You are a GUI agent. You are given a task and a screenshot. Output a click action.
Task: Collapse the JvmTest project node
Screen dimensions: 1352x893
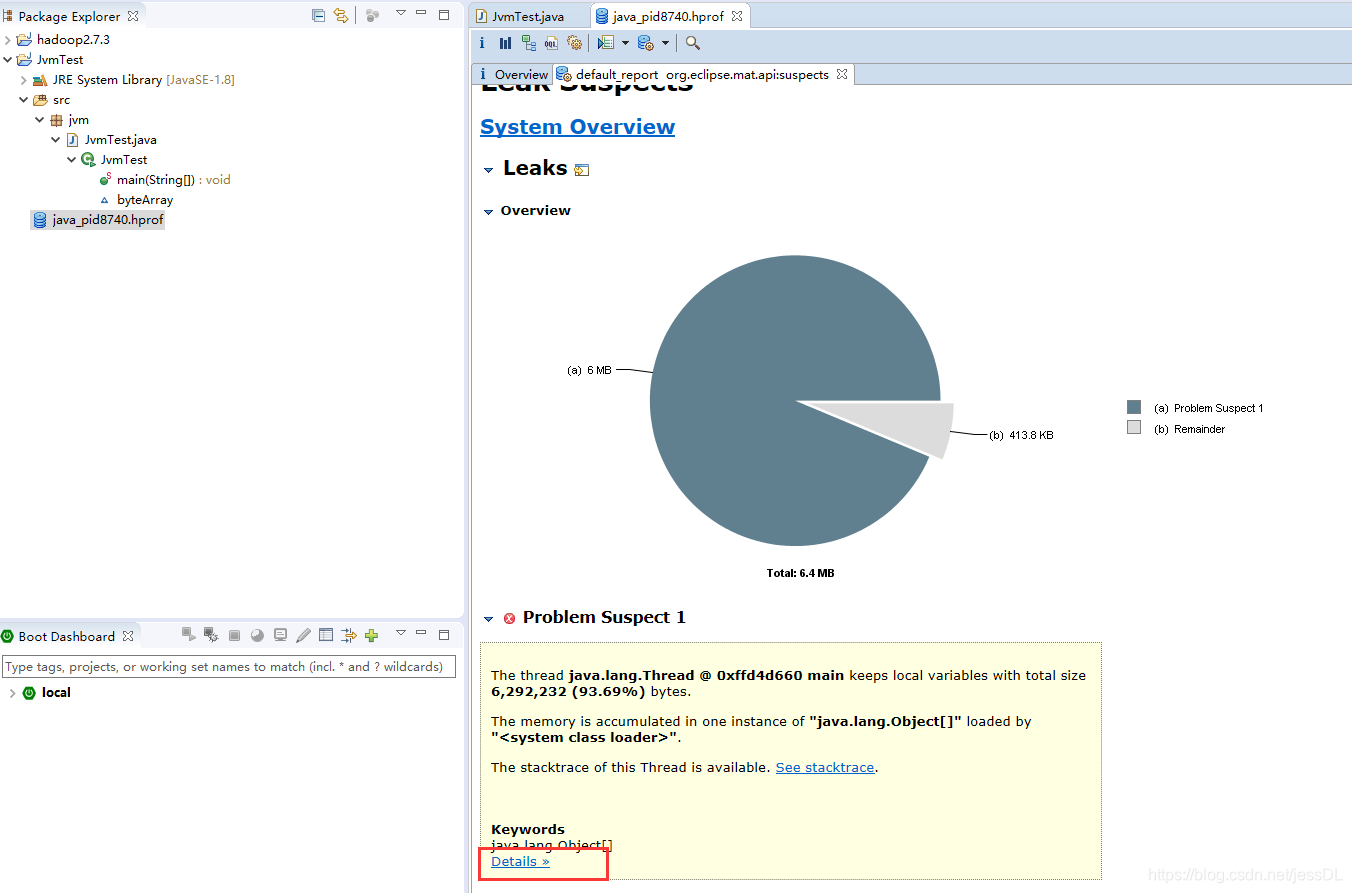point(9,60)
